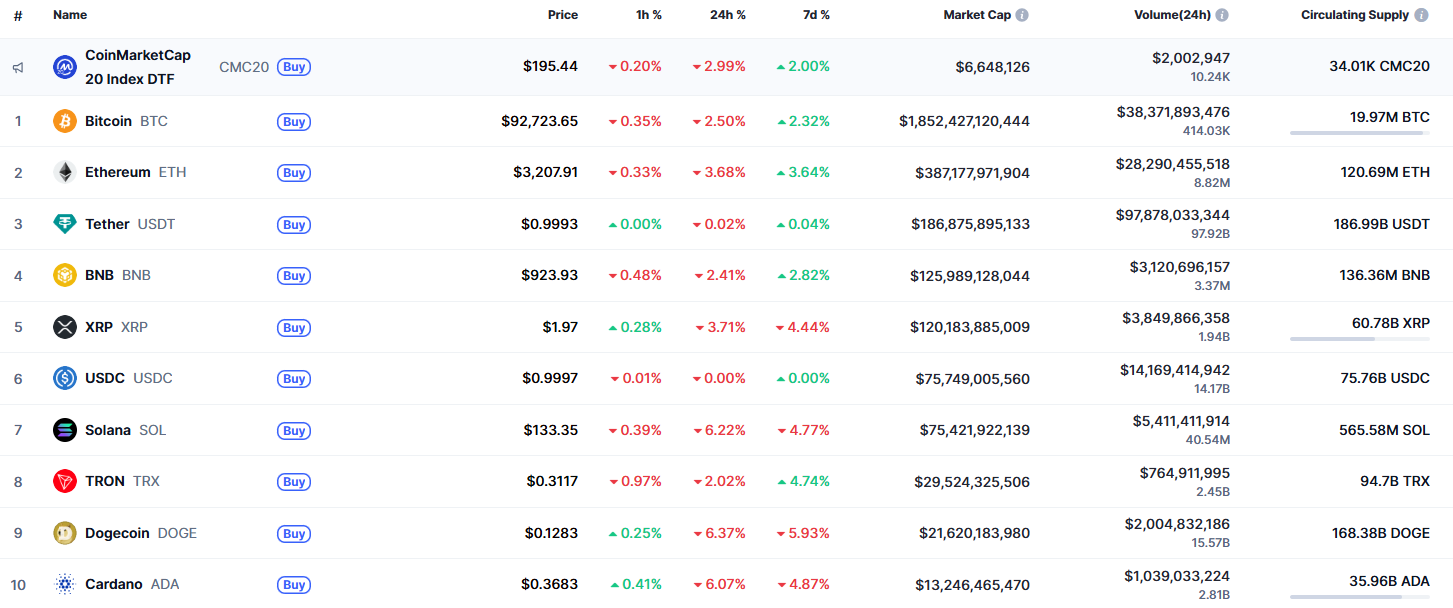The width and height of the screenshot is (1453, 608).
Task: Open the Market Cap info tooltip icon
Action: (x=1022, y=15)
